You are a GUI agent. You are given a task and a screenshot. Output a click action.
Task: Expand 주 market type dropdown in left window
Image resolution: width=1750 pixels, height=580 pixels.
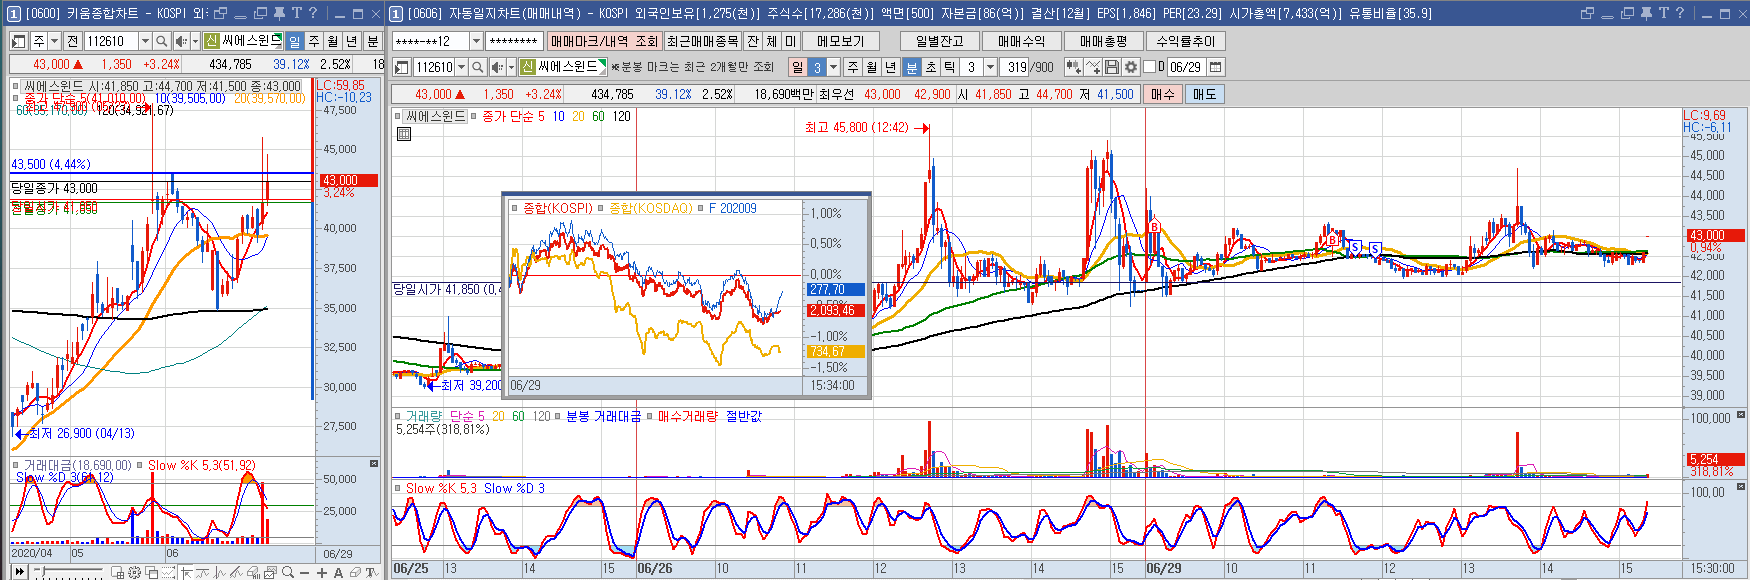pos(53,41)
